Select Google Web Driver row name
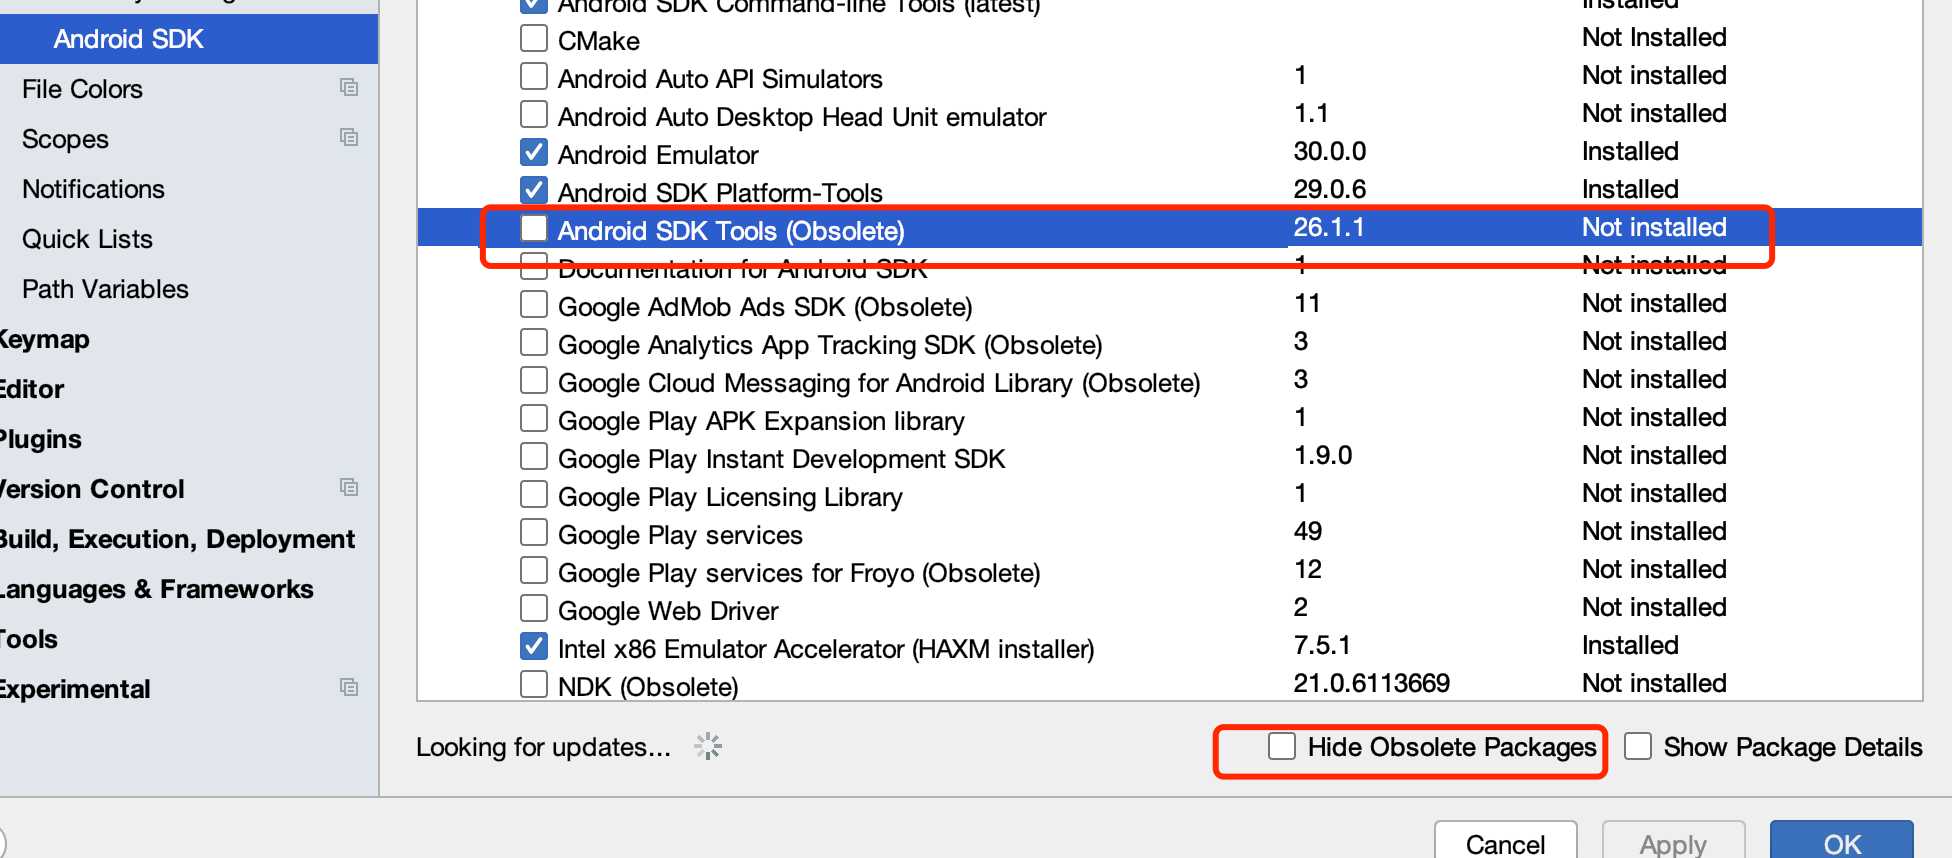The image size is (1952, 858). click(x=668, y=611)
